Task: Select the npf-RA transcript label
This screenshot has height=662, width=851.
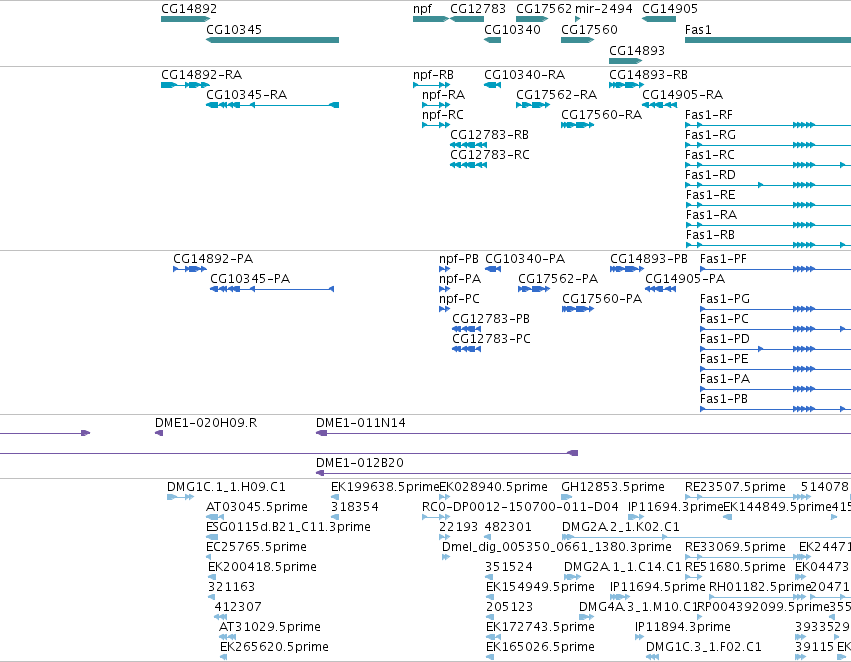Action: tap(443, 94)
